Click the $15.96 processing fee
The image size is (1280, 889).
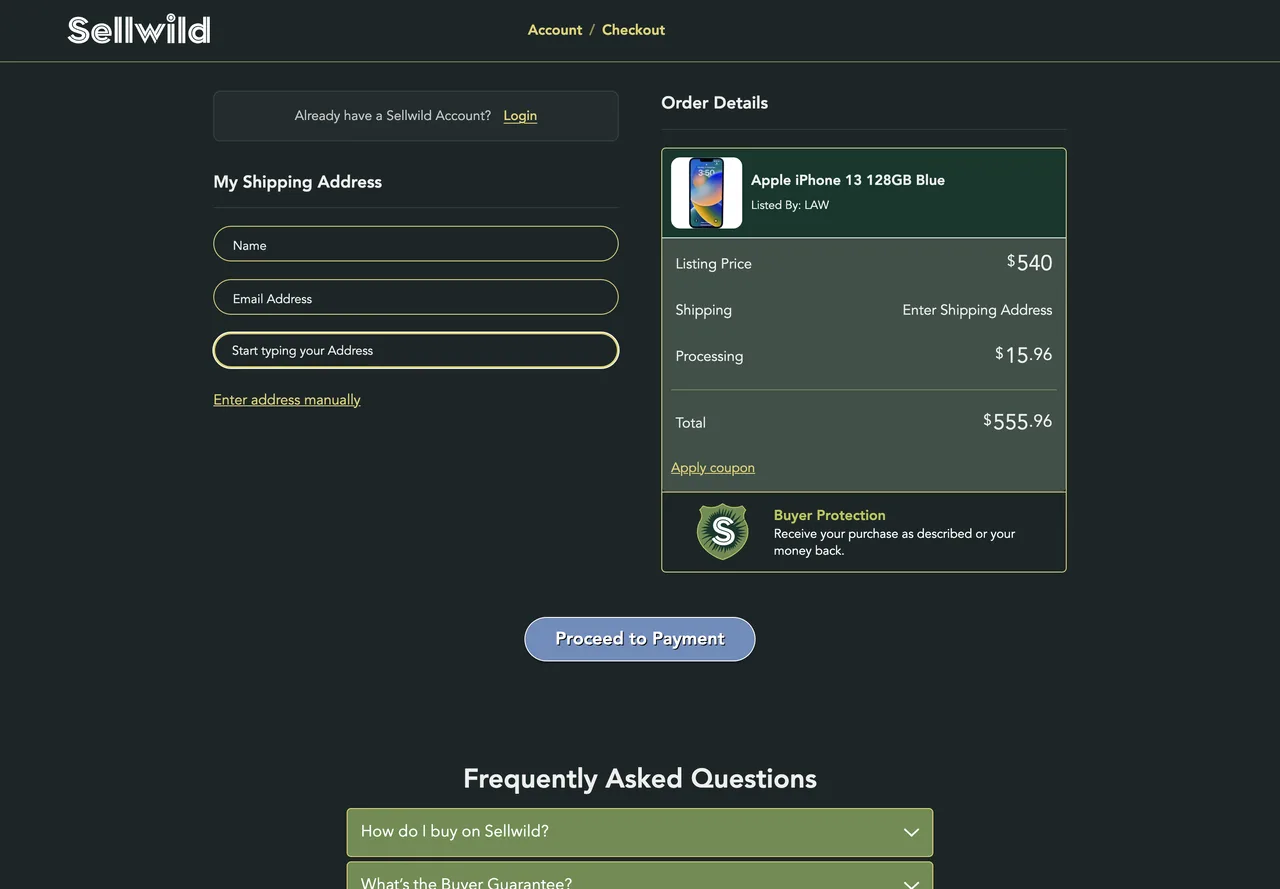1024,354
